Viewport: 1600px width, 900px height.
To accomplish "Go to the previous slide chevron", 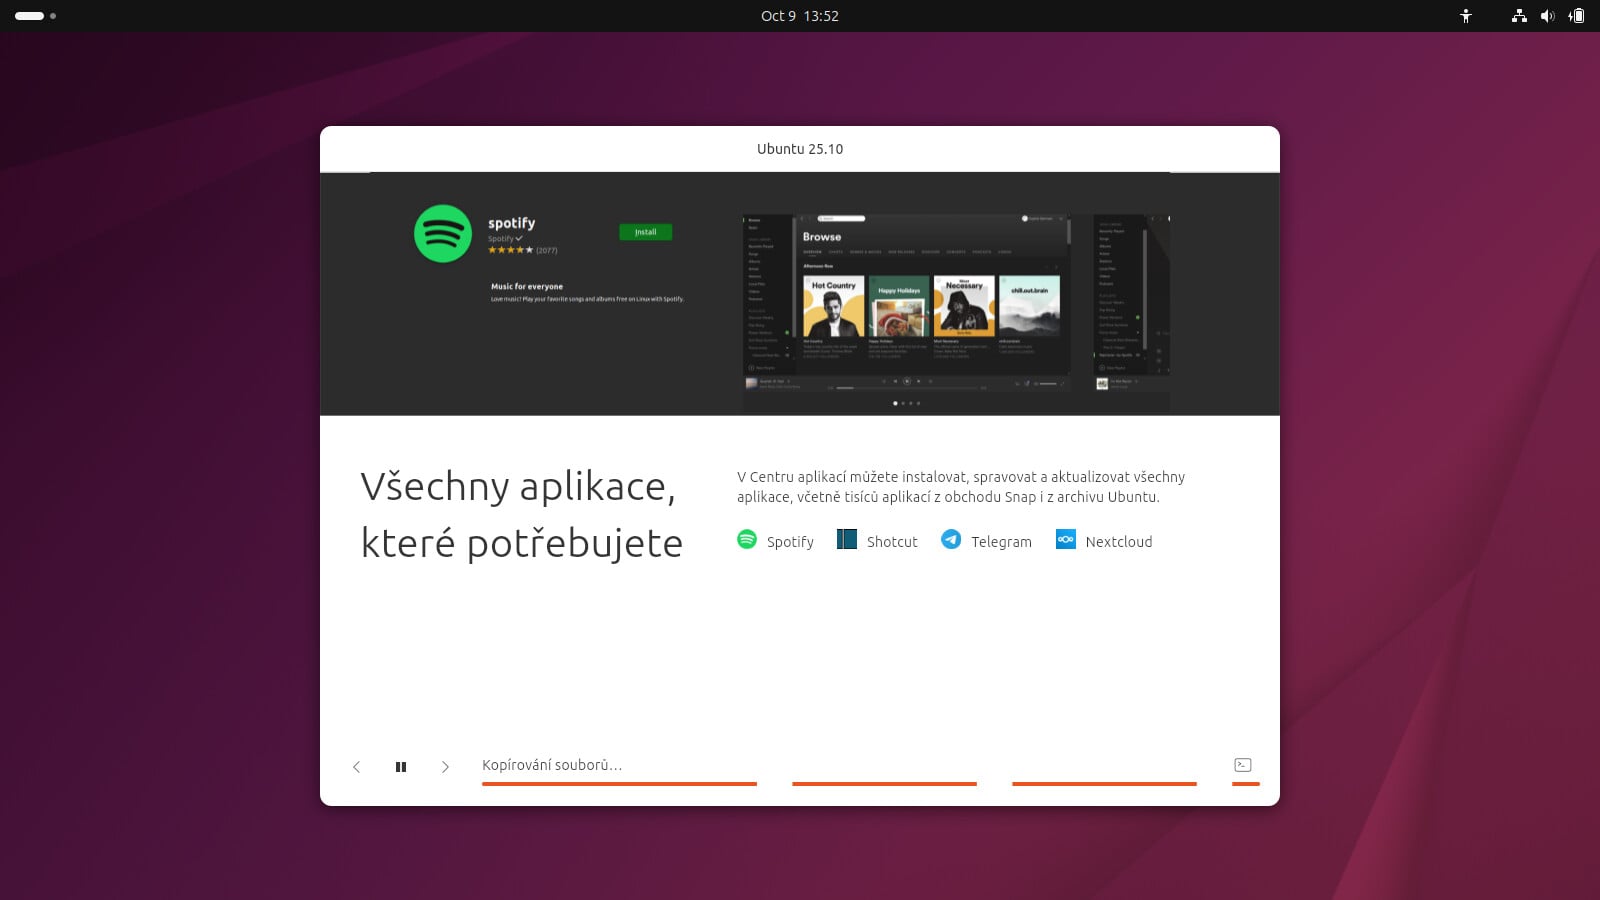I will [x=356, y=767].
